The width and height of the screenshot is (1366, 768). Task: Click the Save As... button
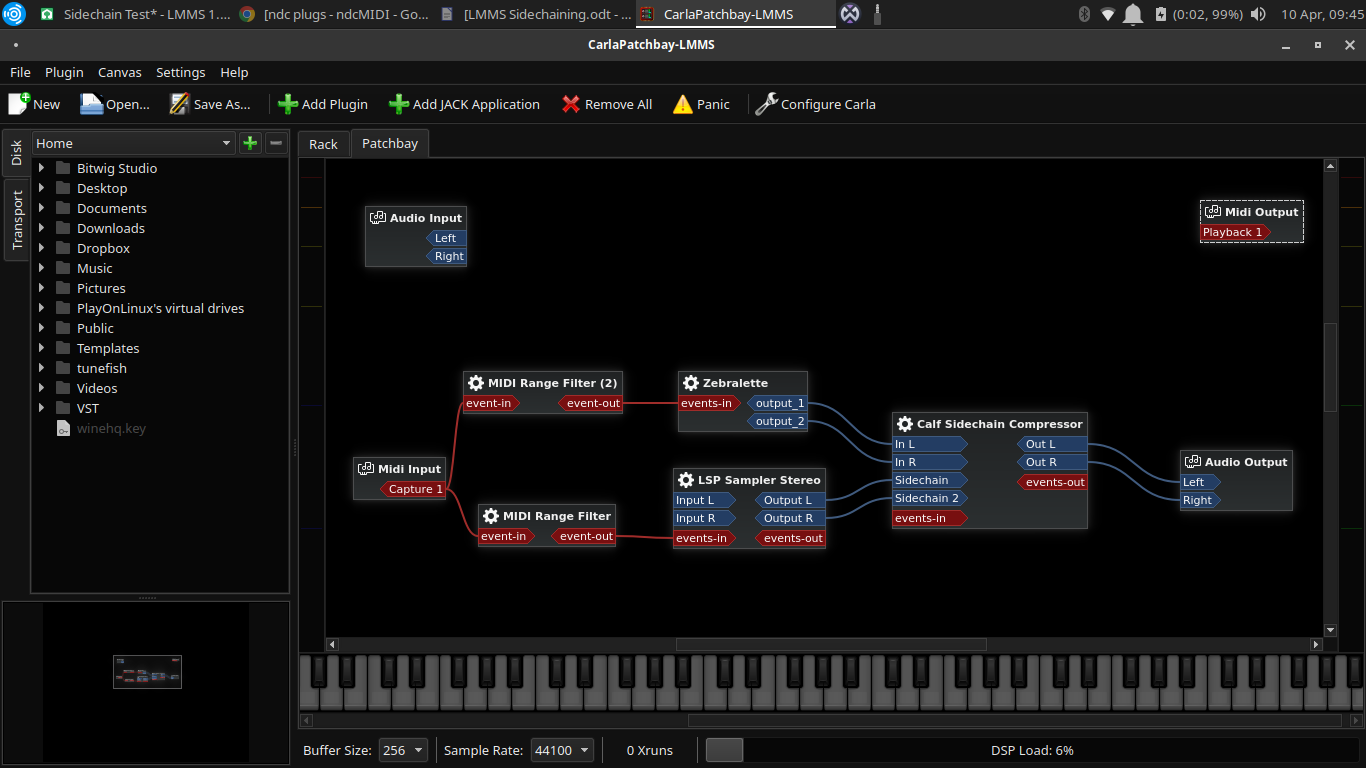click(210, 104)
